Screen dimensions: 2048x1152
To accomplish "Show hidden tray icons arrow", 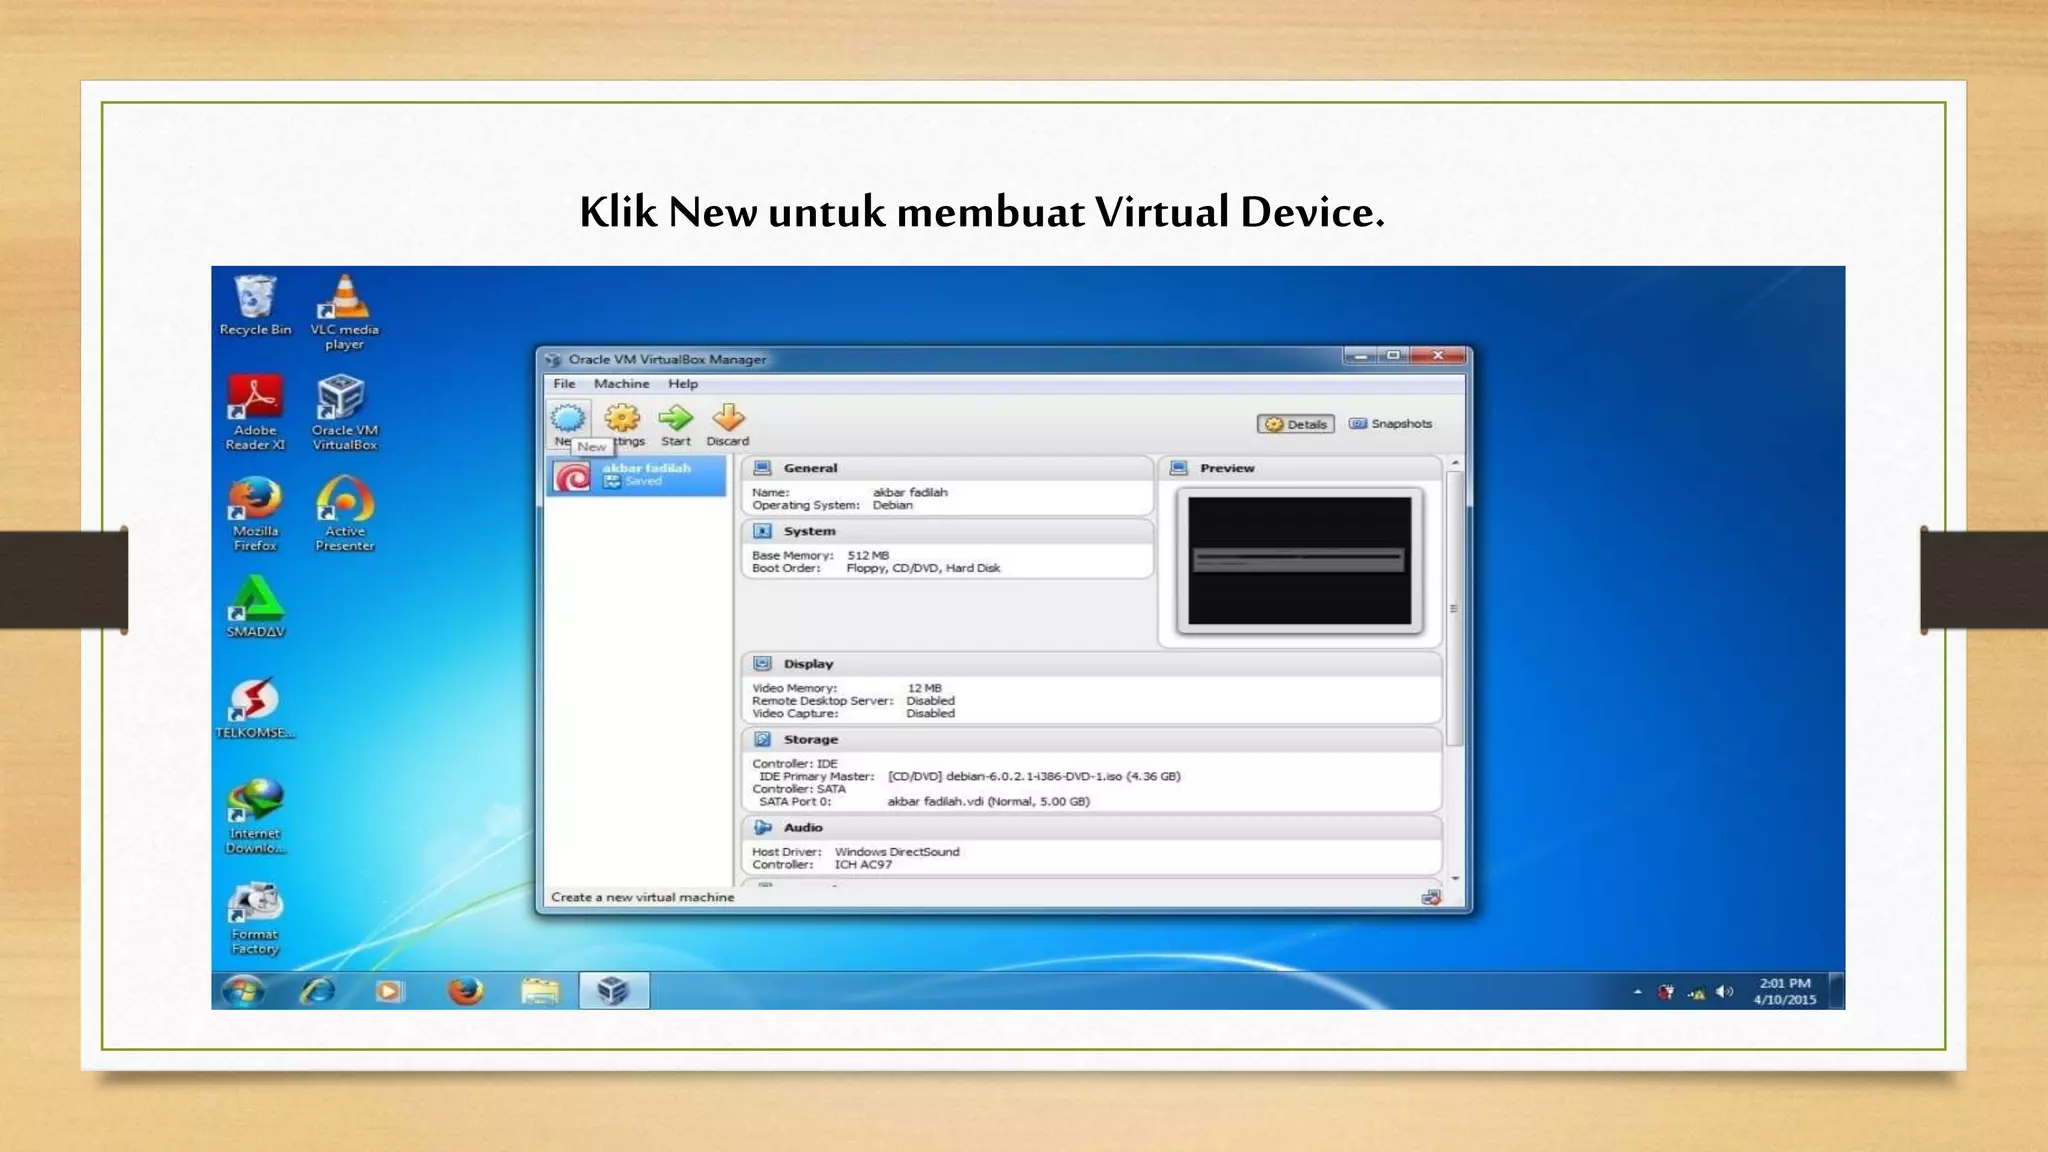I will pos(1638,992).
